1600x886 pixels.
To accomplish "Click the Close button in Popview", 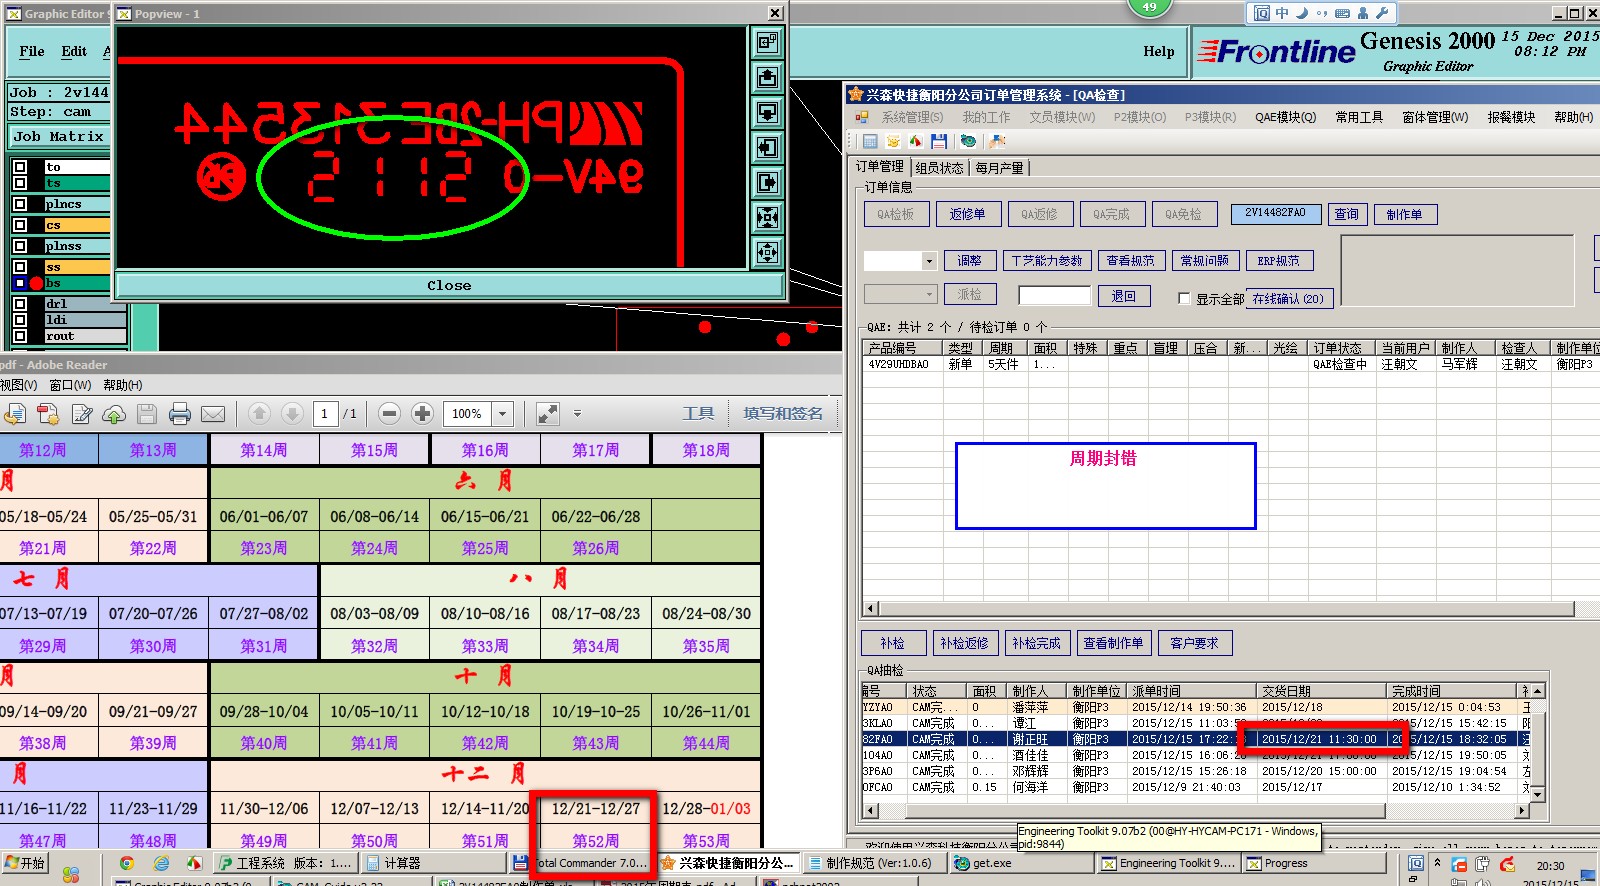I will click(449, 285).
